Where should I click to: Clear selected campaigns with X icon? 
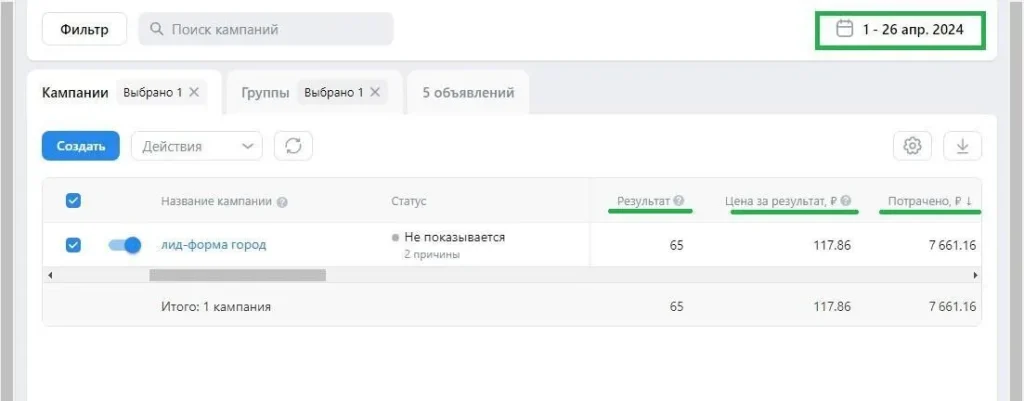click(x=194, y=92)
